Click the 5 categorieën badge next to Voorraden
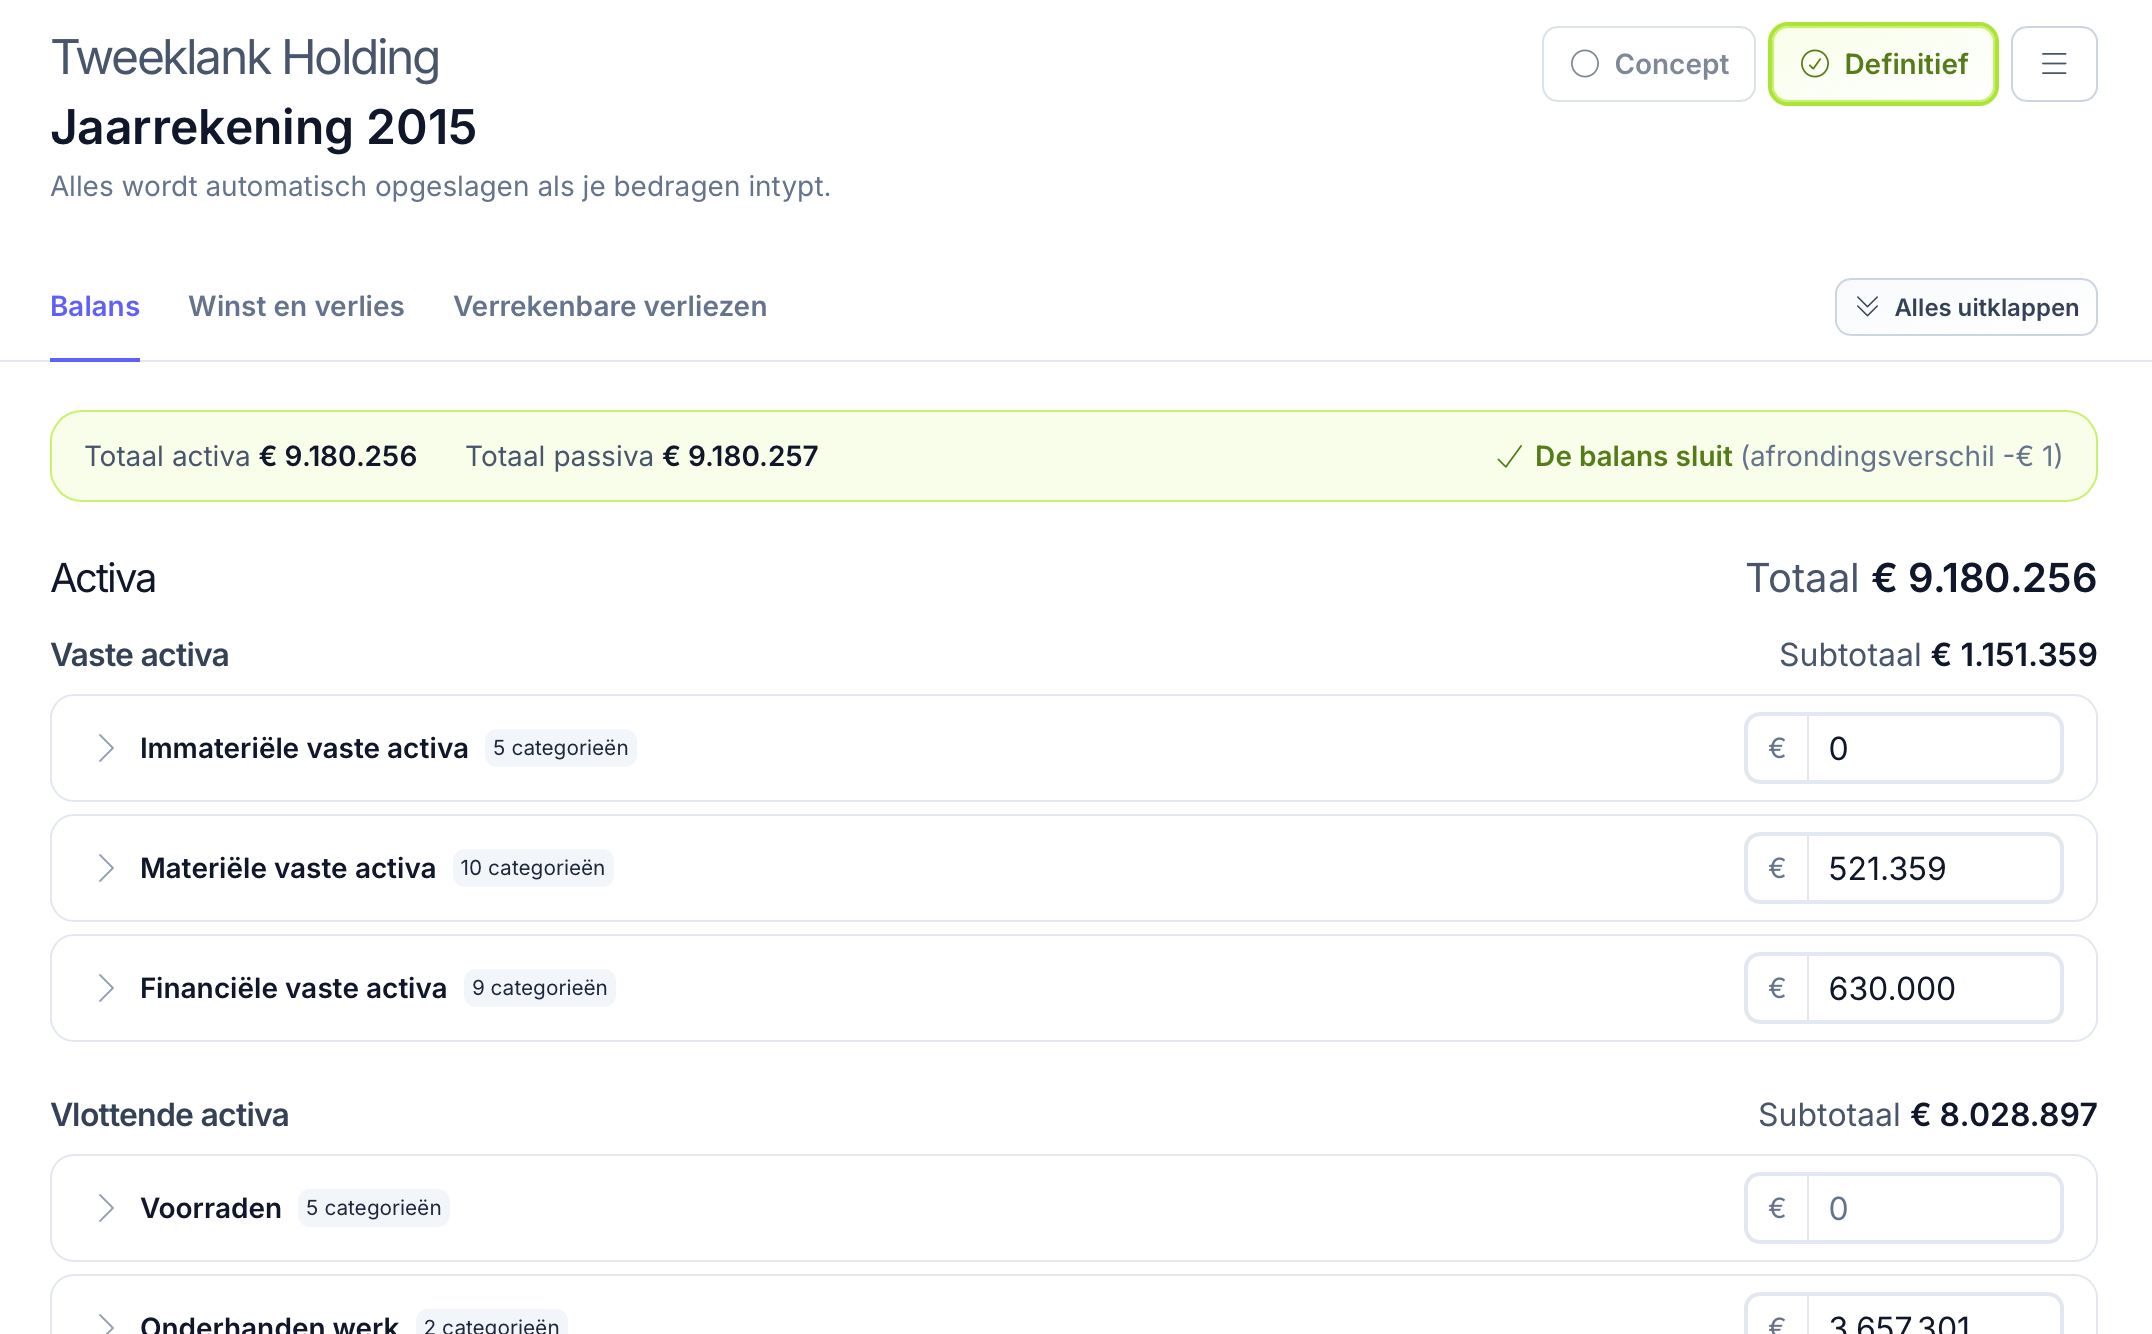The image size is (2152, 1334). point(373,1208)
